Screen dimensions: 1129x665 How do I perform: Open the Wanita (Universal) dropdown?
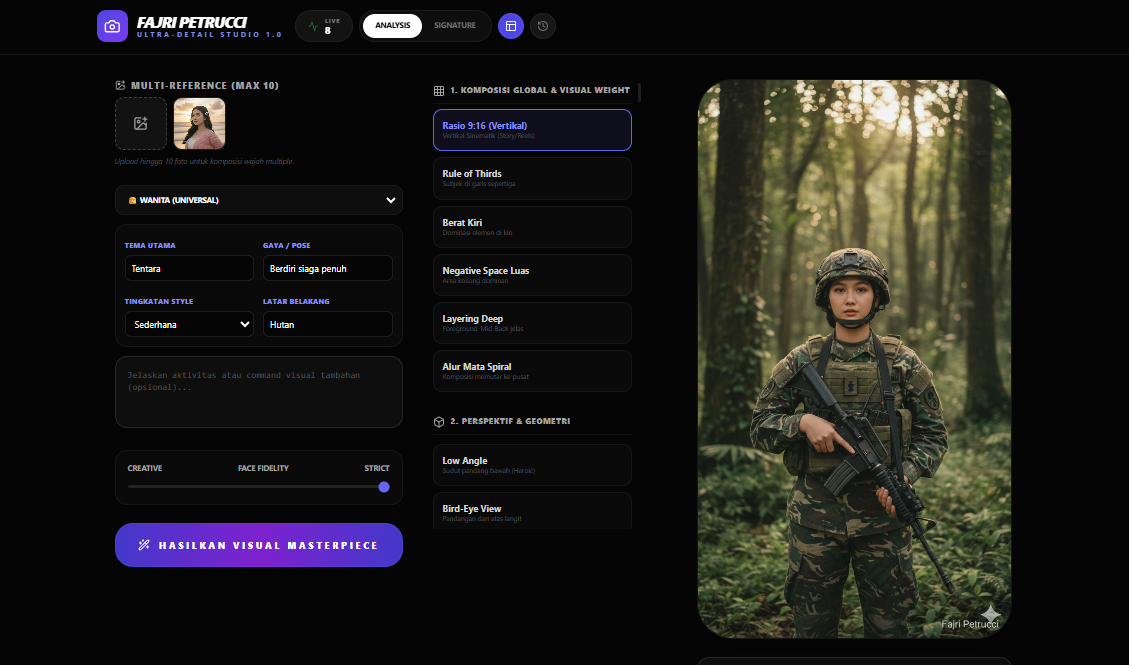point(259,200)
